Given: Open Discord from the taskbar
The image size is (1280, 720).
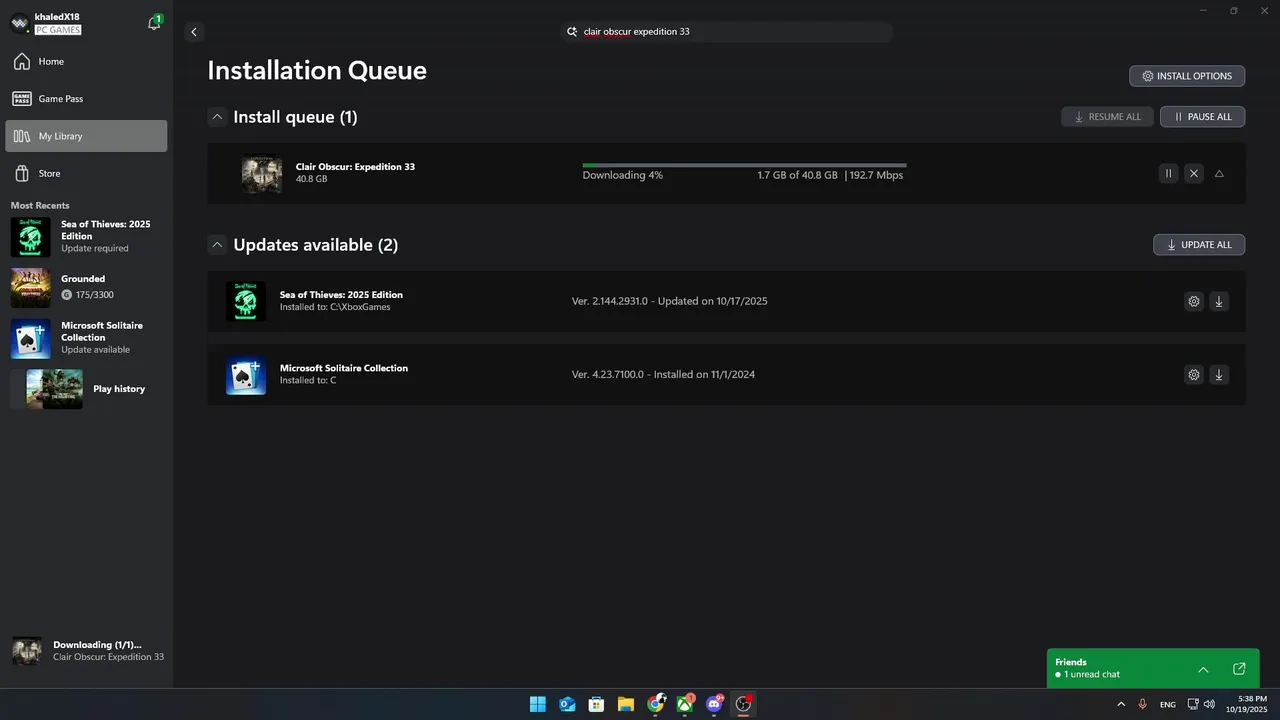Looking at the screenshot, I should 714,704.
